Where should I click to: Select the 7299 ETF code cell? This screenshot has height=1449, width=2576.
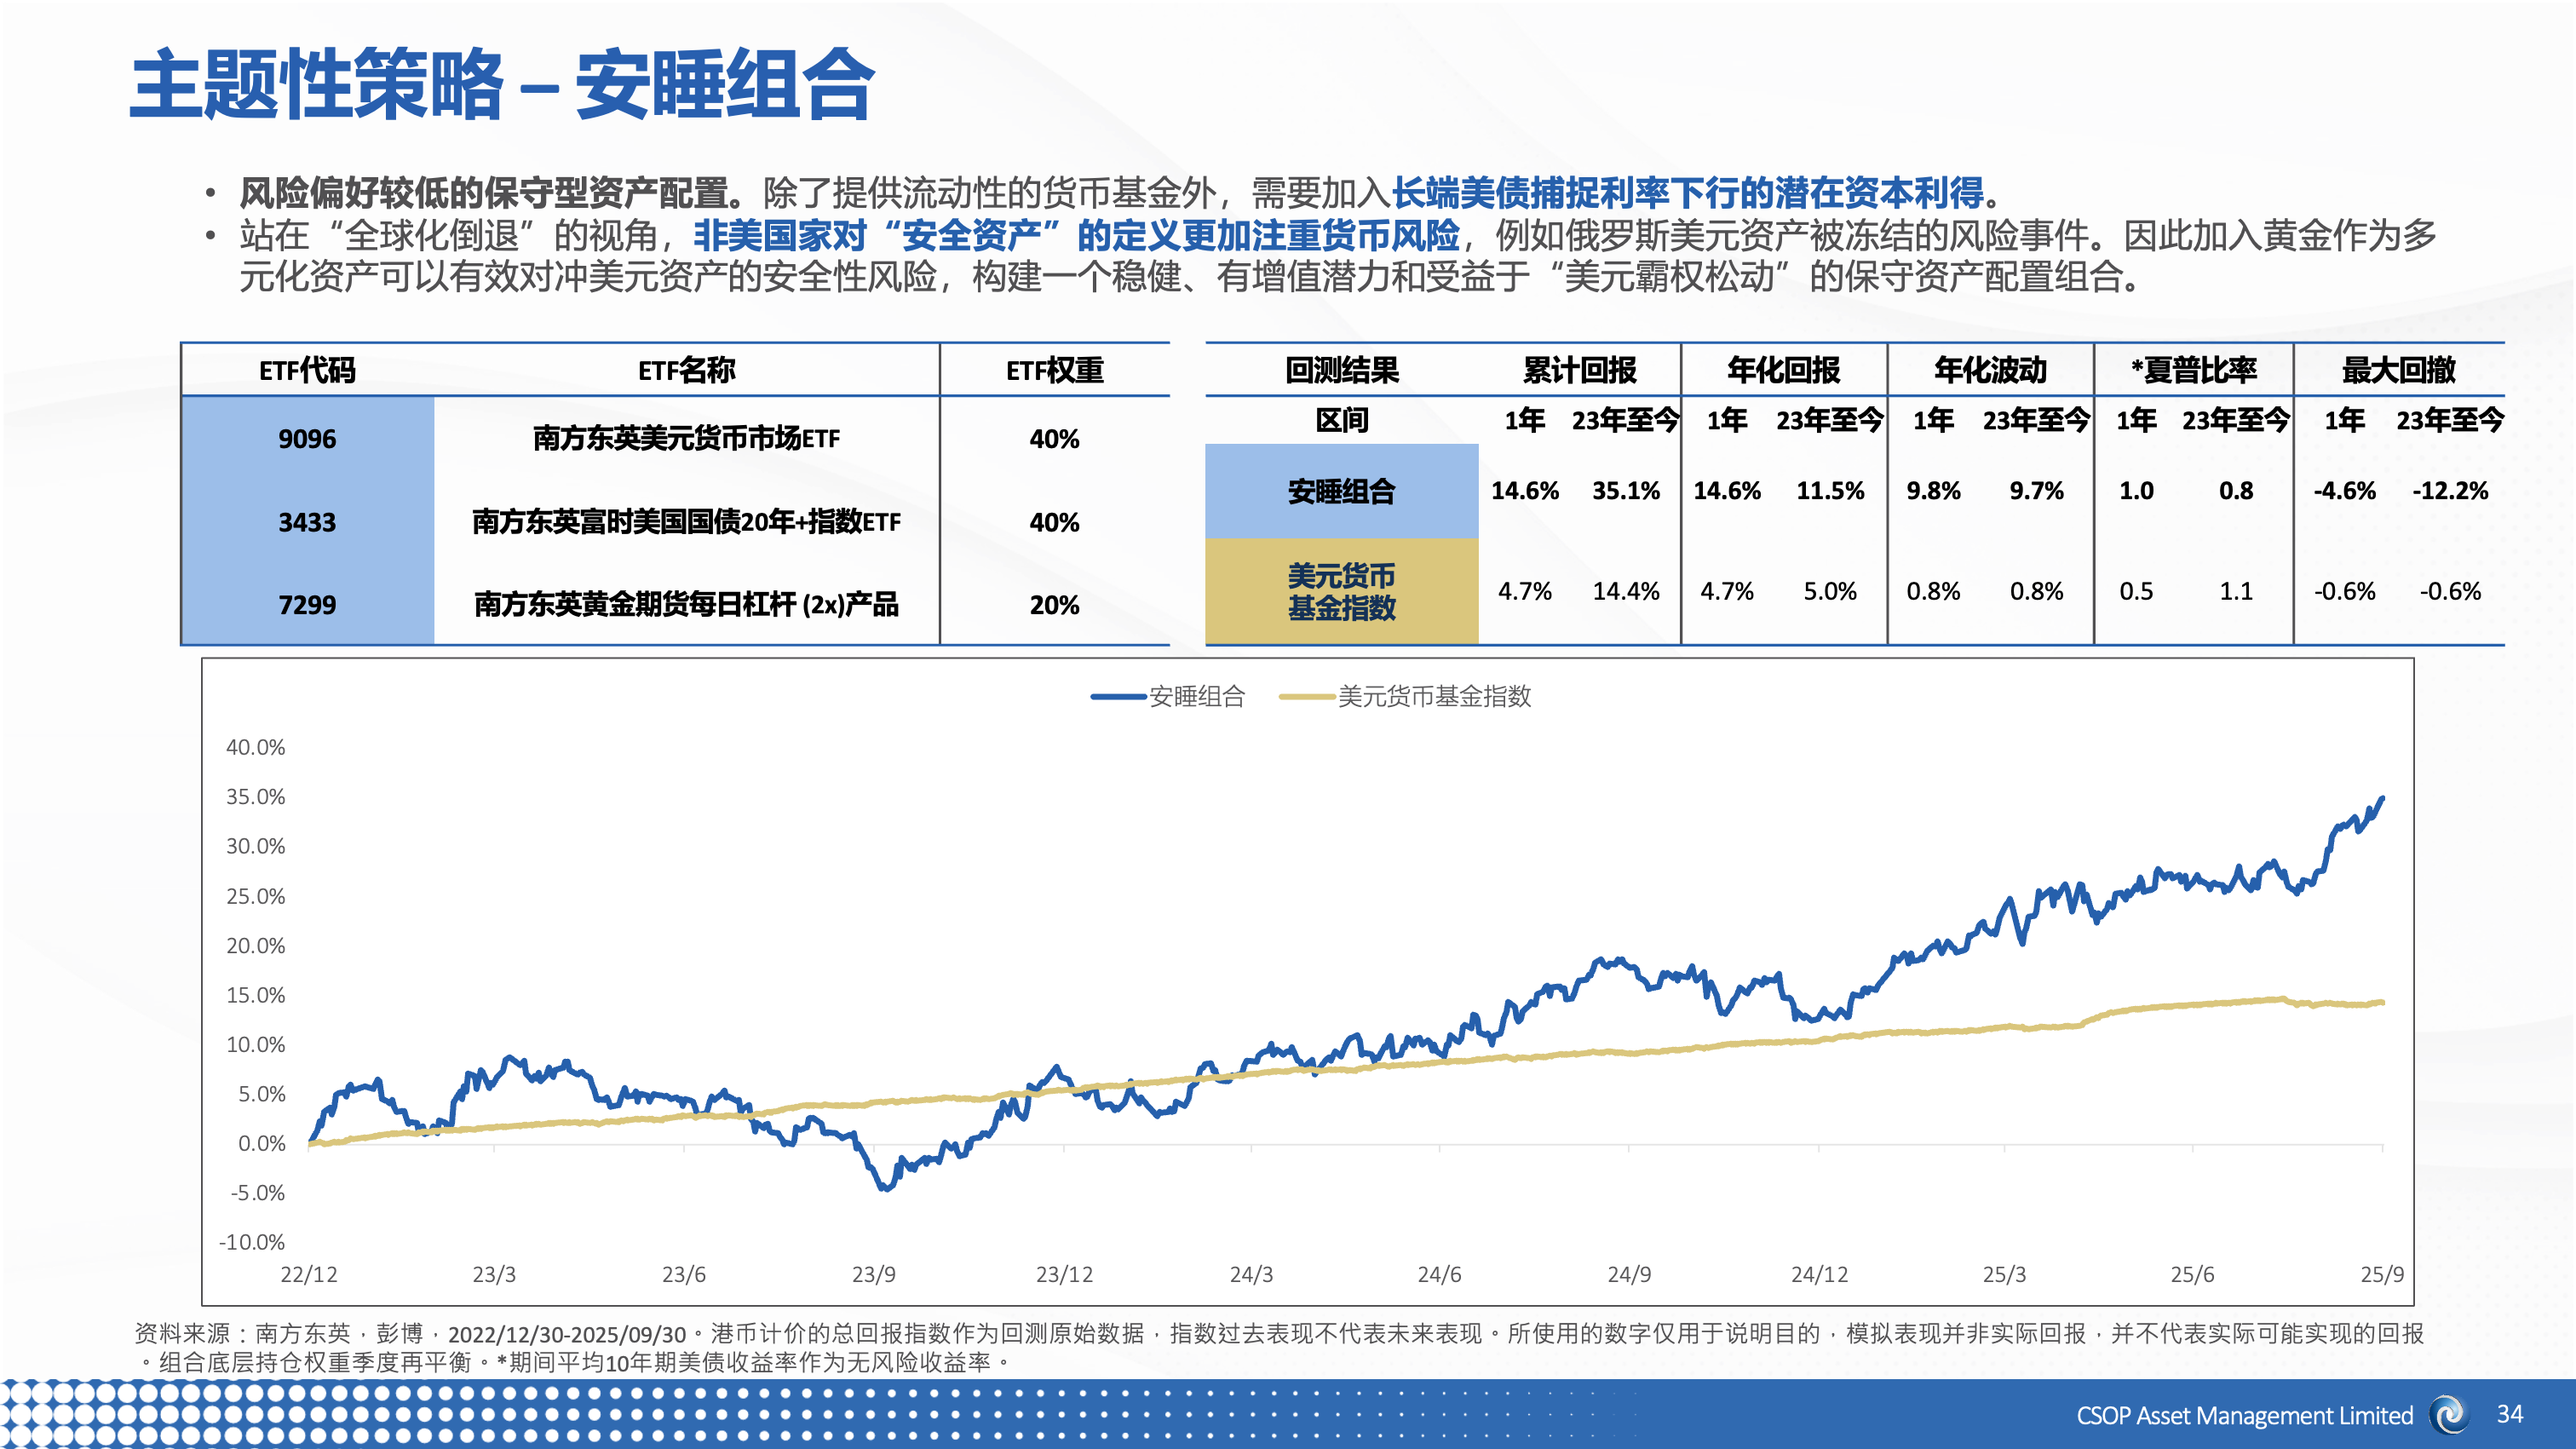click(307, 605)
